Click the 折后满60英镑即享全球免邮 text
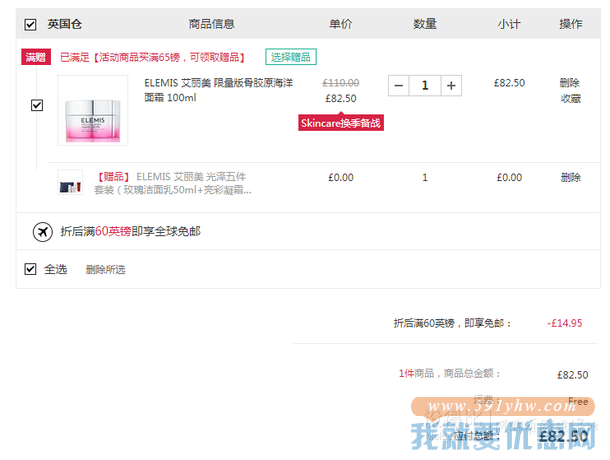The image size is (610, 460). pyautogui.click(x=130, y=232)
